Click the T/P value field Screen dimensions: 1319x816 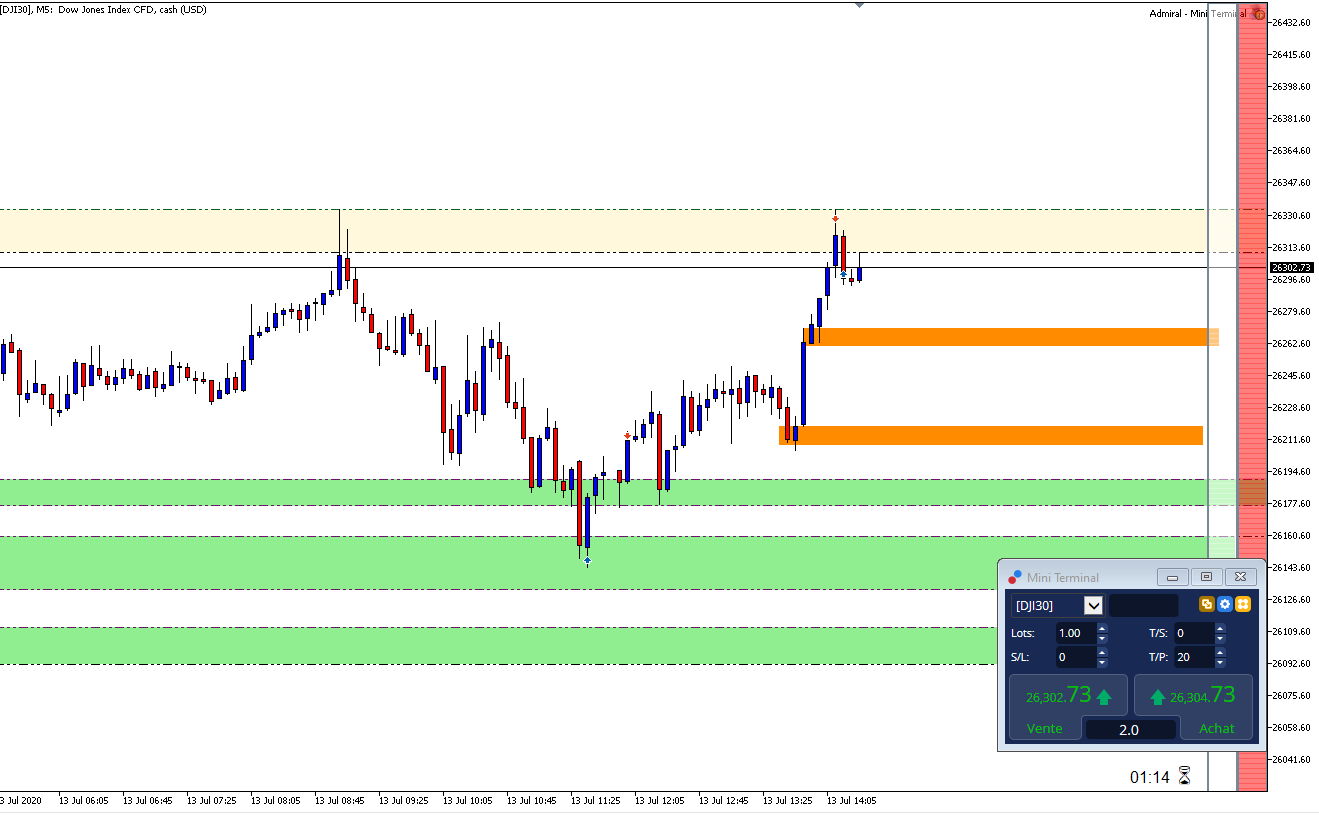1194,657
